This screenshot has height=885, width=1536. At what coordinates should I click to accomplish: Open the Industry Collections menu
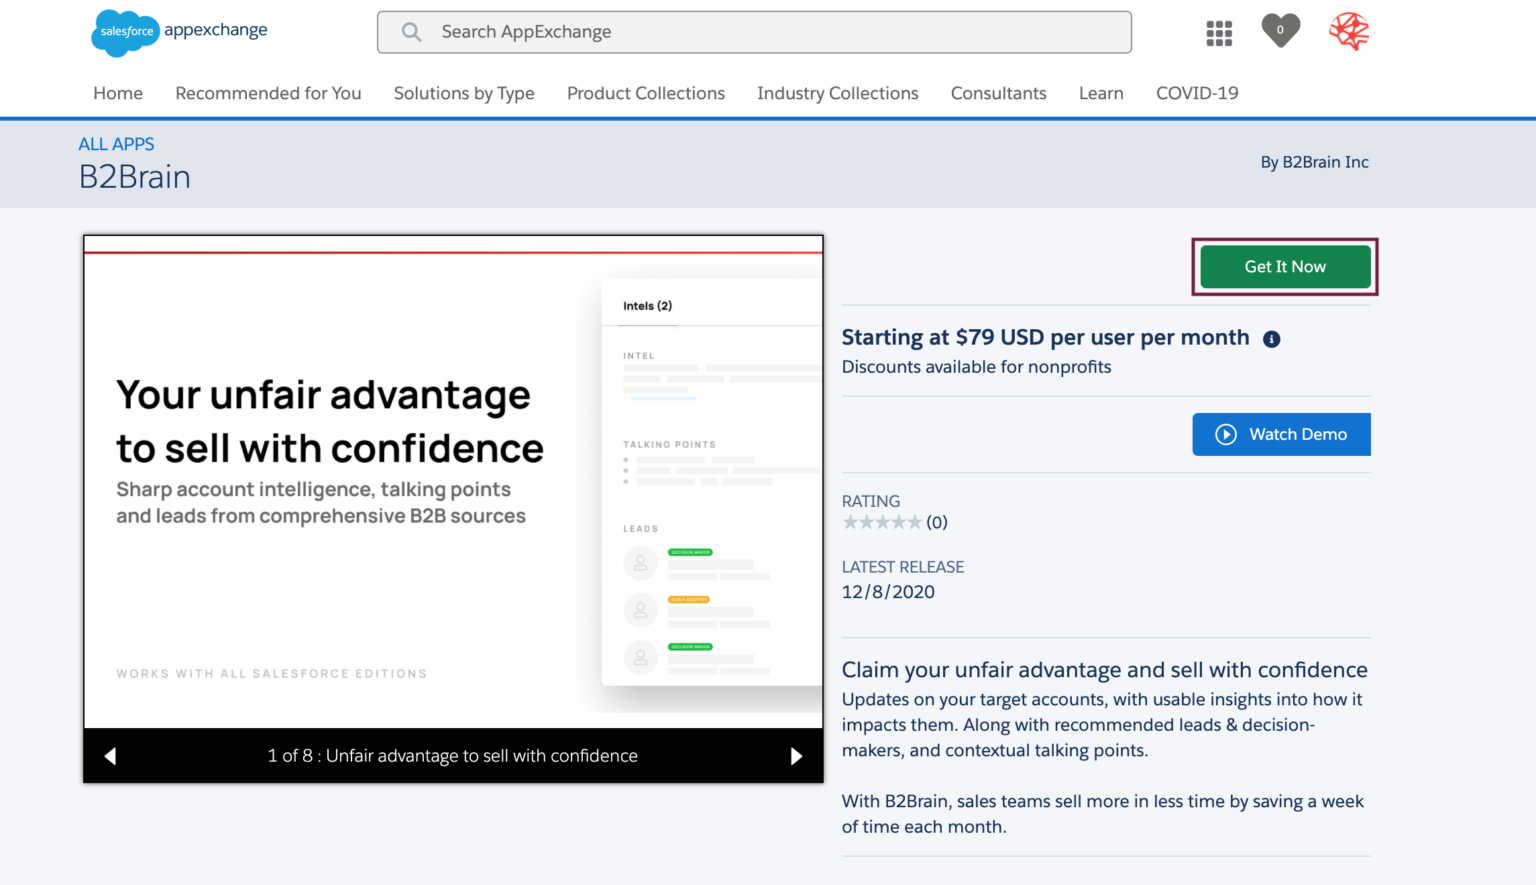837,93
